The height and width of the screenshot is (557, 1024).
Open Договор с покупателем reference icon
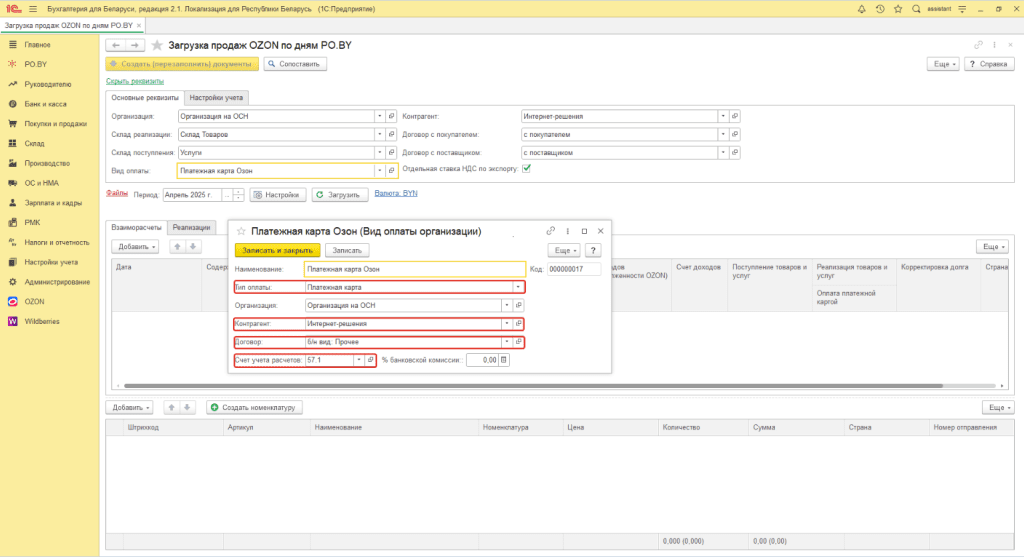[735, 135]
